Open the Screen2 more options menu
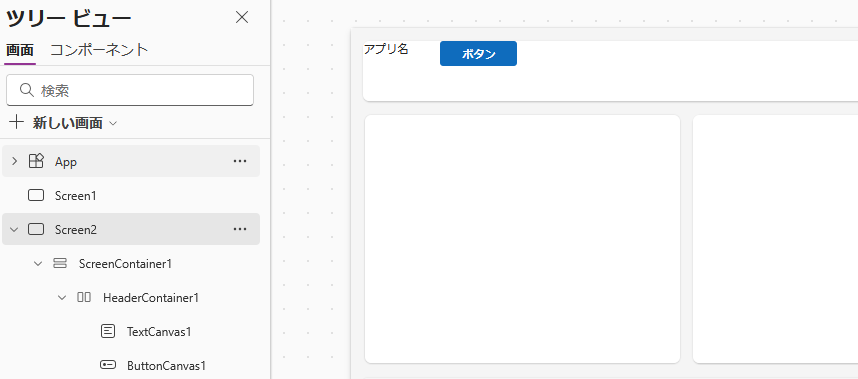The image size is (858, 379). [x=240, y=229]
